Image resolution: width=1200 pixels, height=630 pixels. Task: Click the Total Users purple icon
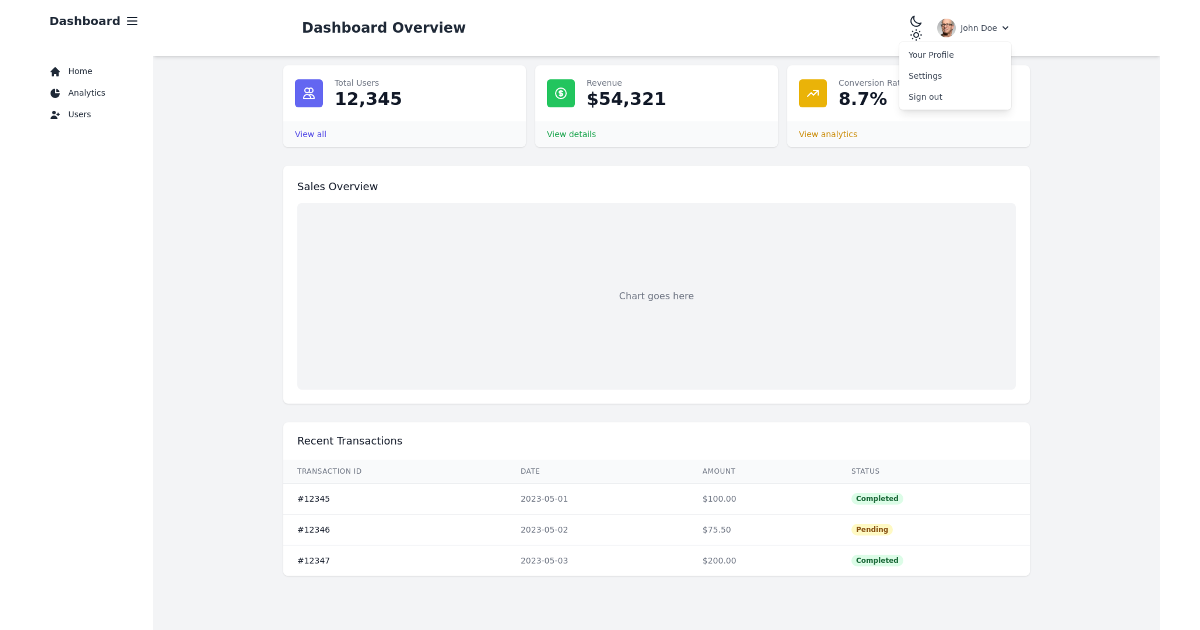point(309,92)
